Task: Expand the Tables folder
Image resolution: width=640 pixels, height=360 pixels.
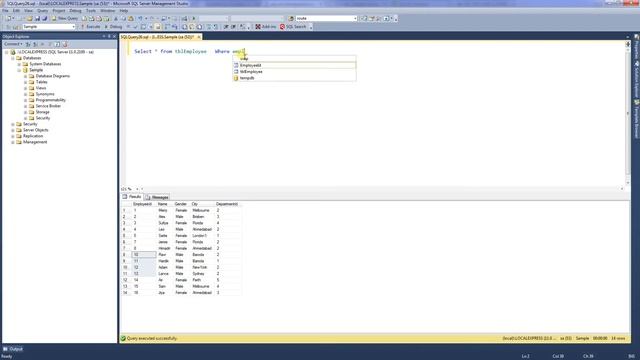Action: tap(25, 82)
